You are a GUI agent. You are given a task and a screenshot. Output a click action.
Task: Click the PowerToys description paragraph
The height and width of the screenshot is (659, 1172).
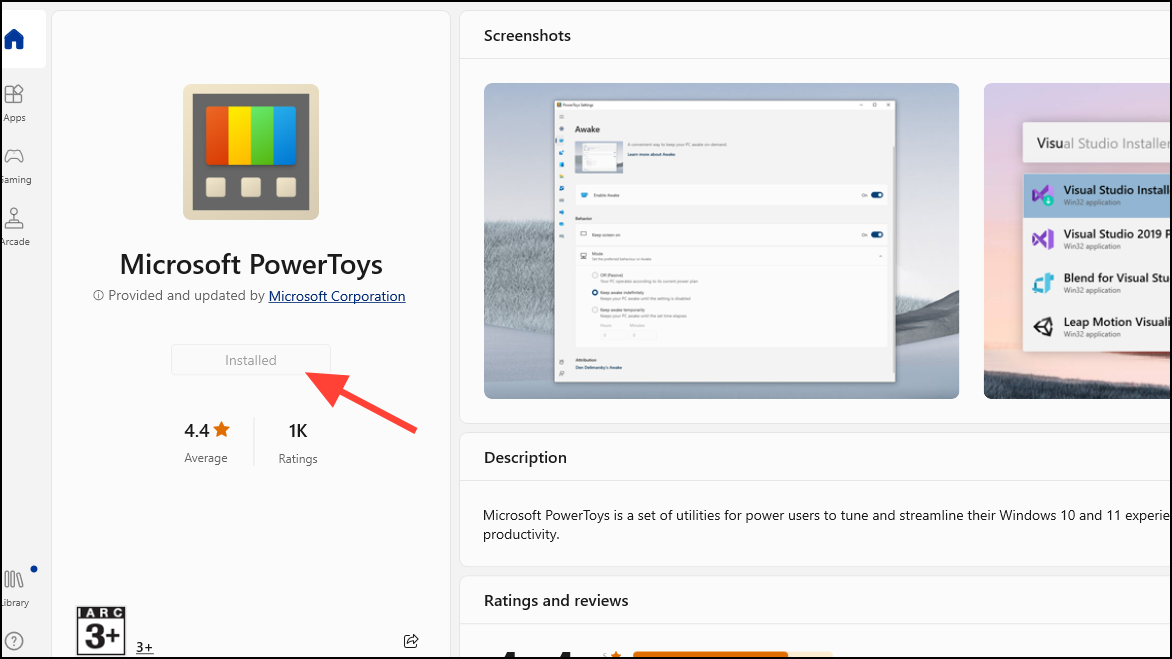(x=827, y=525)
